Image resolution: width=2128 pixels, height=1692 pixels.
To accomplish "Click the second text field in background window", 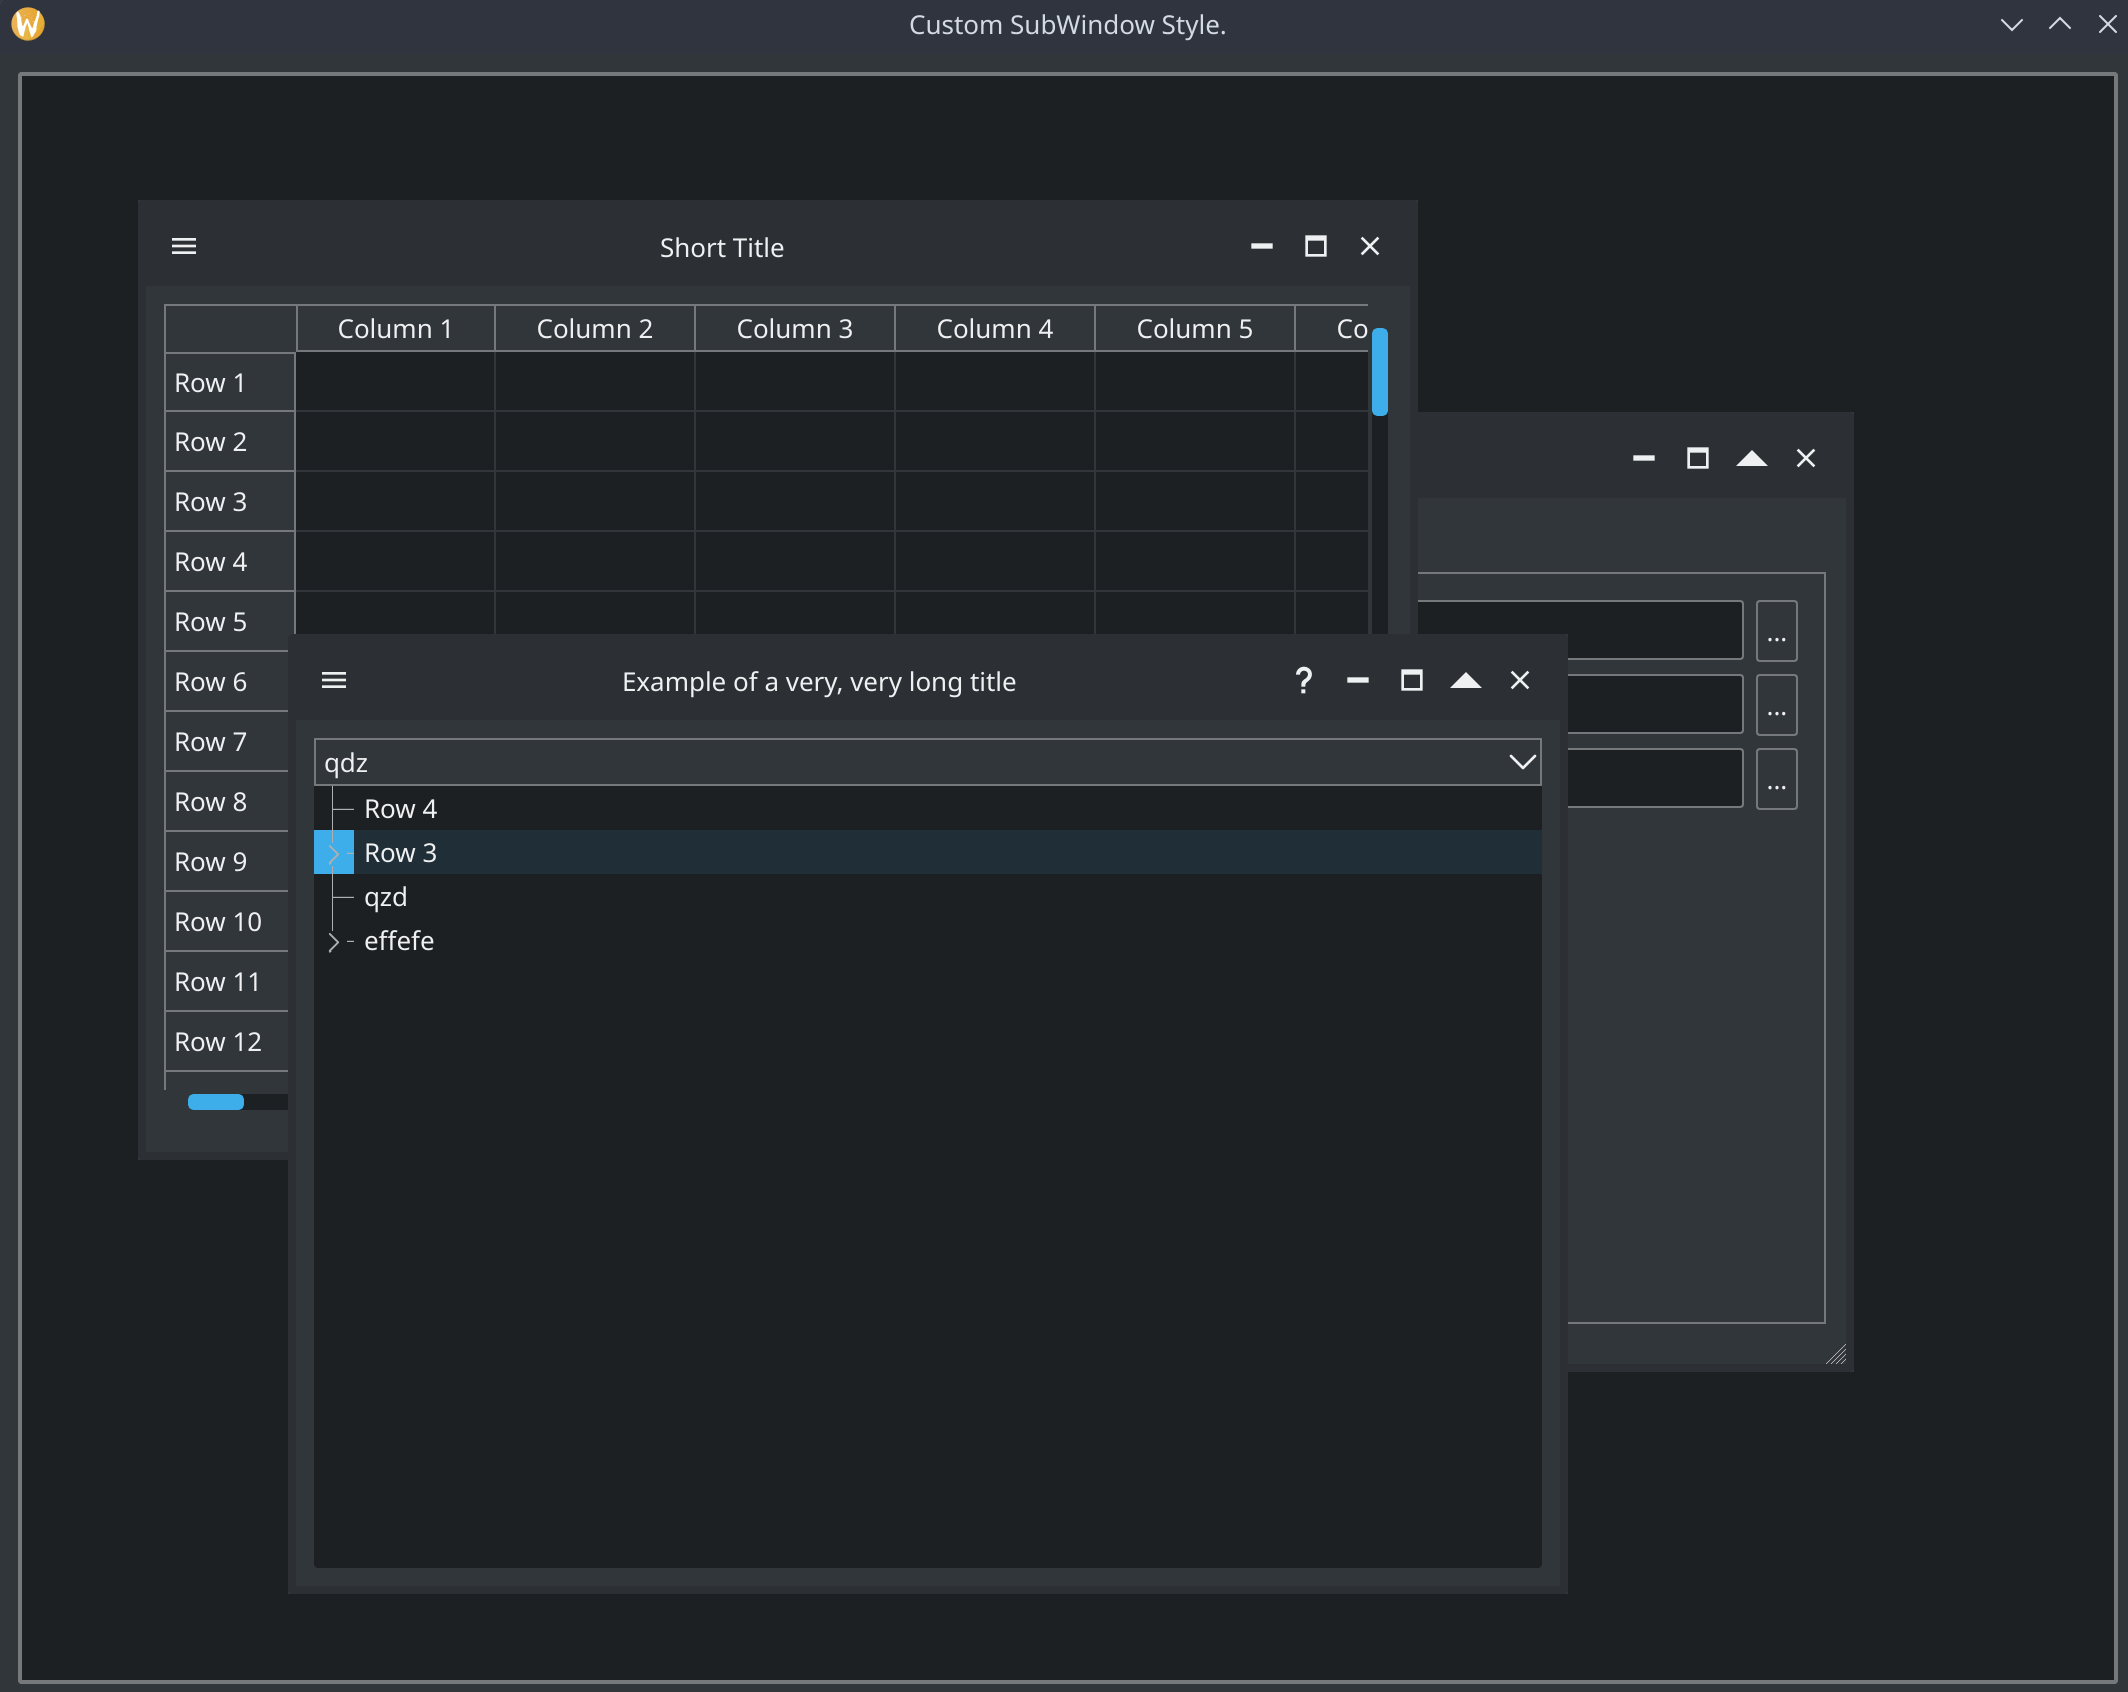I will [x=1655, y=704].
